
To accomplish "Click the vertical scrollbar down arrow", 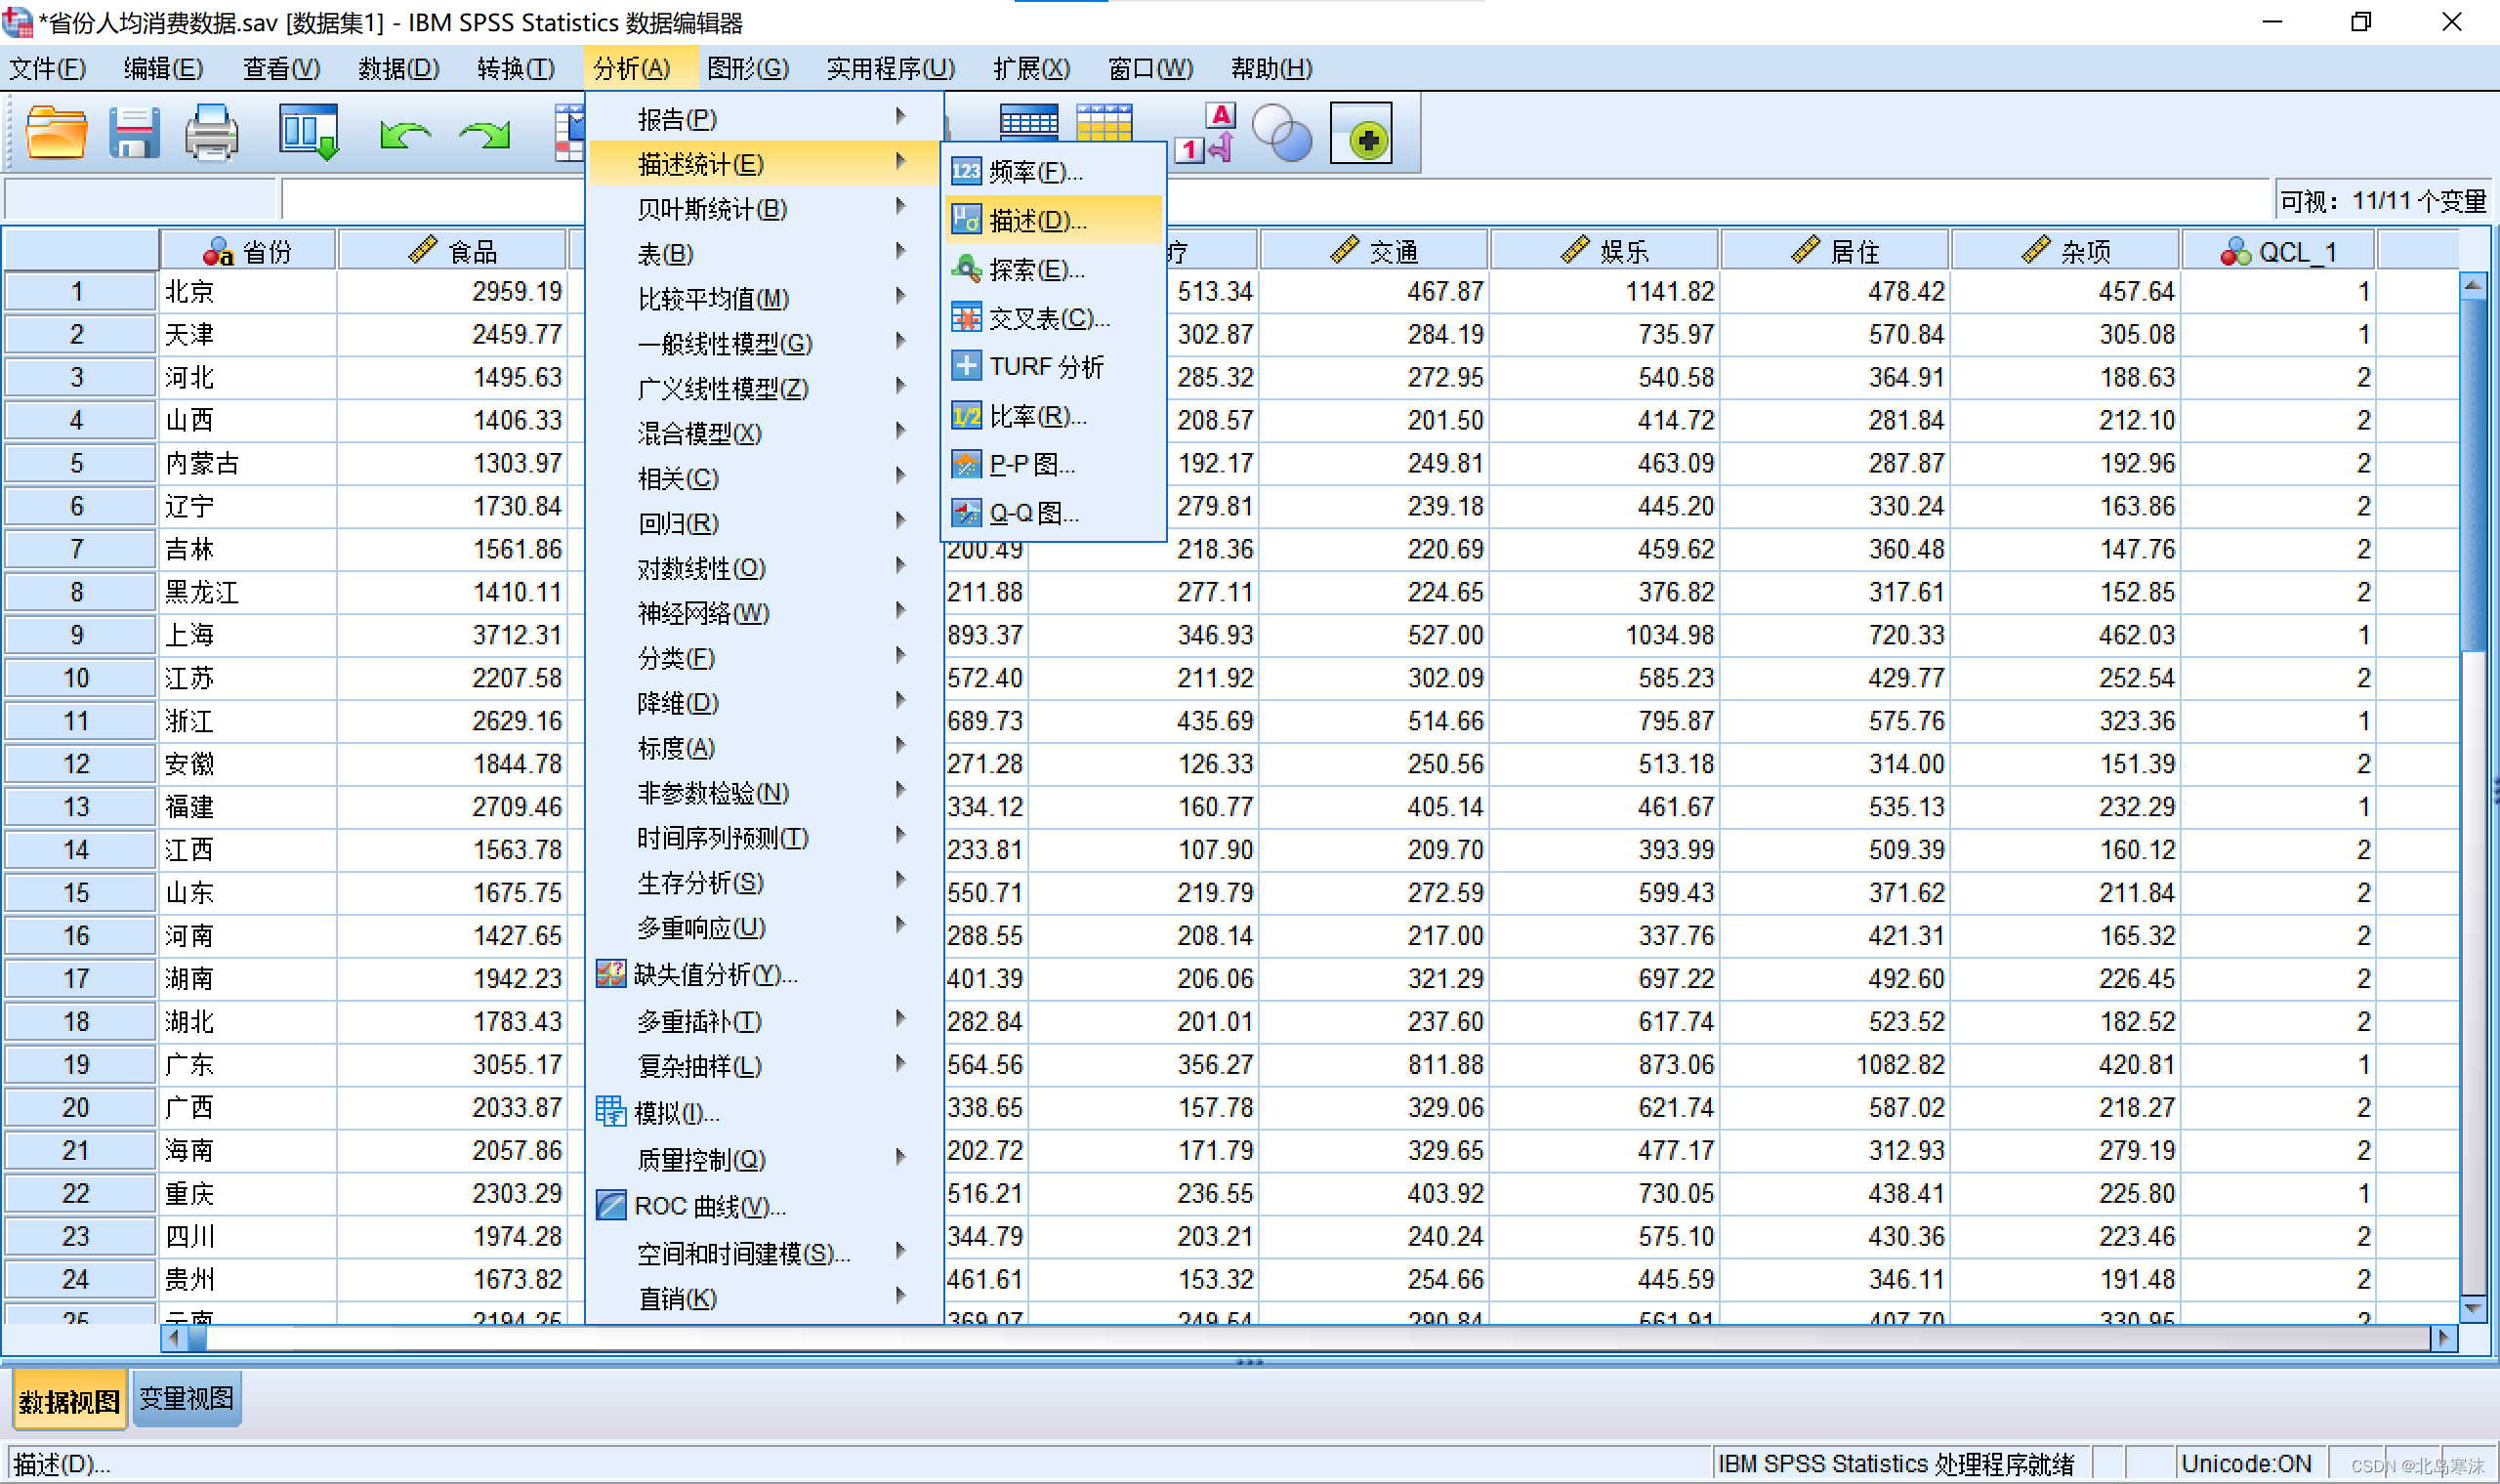I will (2472, 1307).
